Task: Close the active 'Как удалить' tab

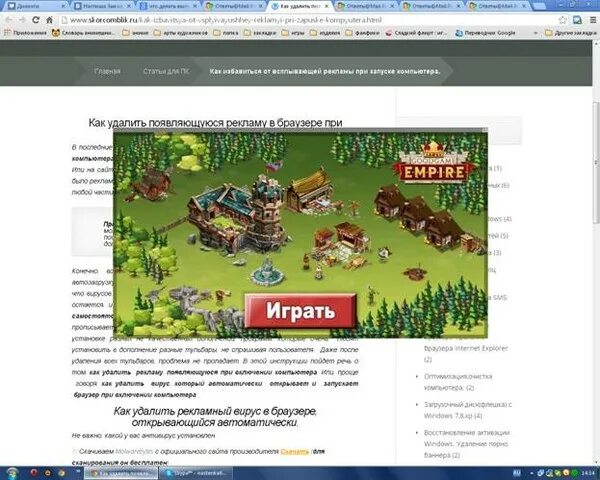Action: (x=327, y=7)
